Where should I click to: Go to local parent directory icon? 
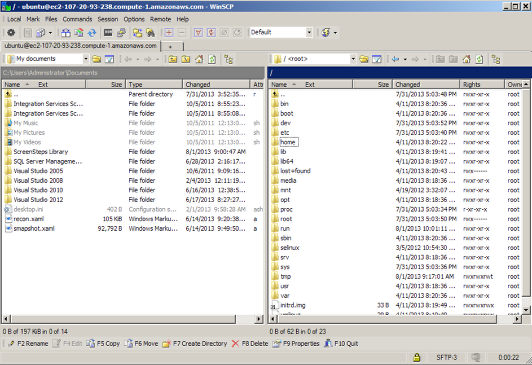tap(173, 59)
